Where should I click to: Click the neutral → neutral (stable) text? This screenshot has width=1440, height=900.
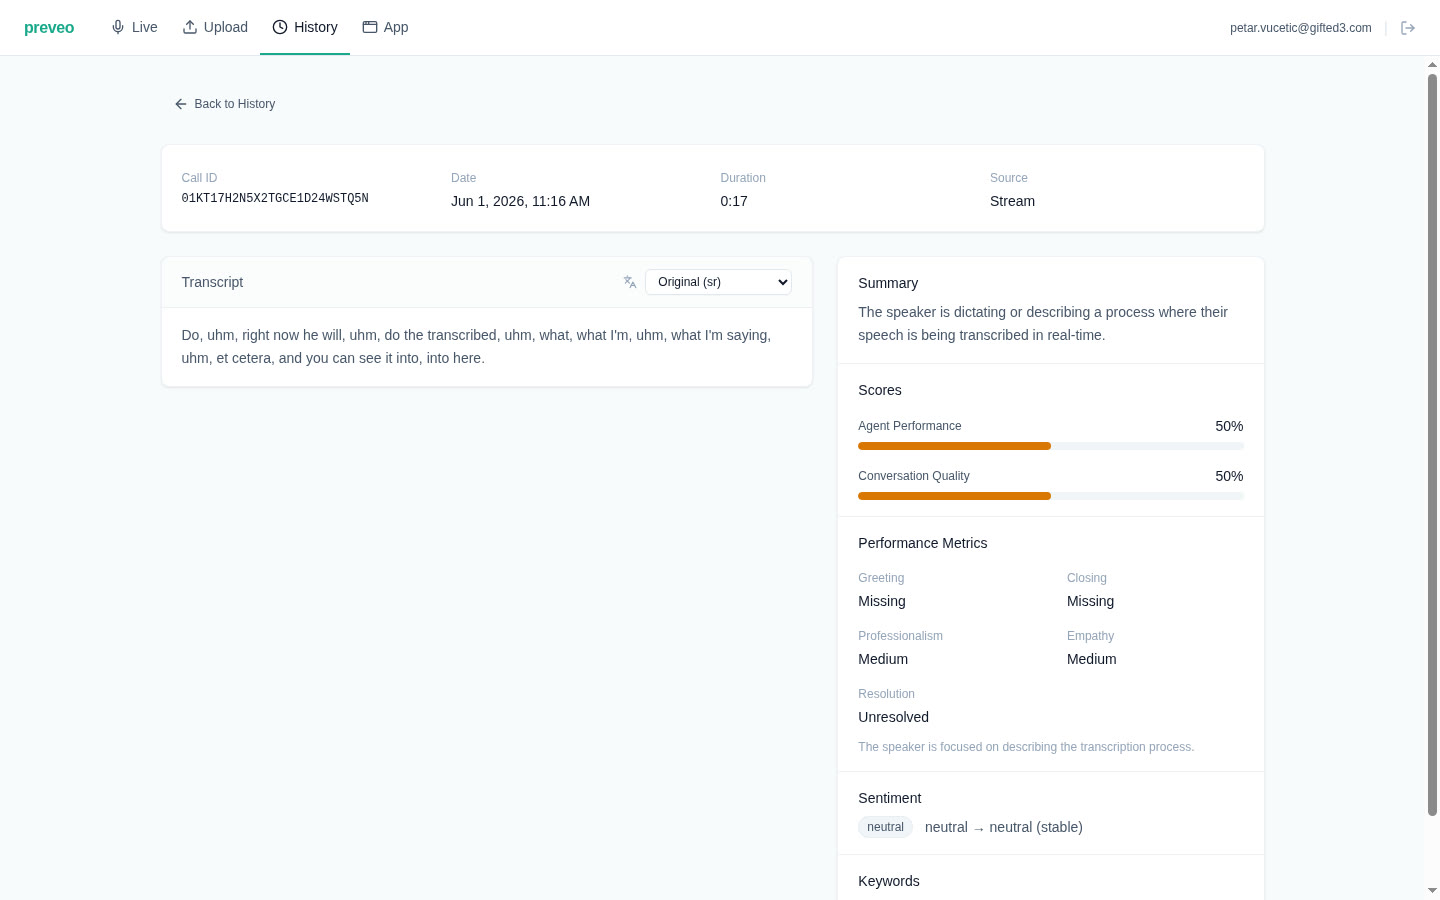pyautogui.click(x=1004, y=827)
